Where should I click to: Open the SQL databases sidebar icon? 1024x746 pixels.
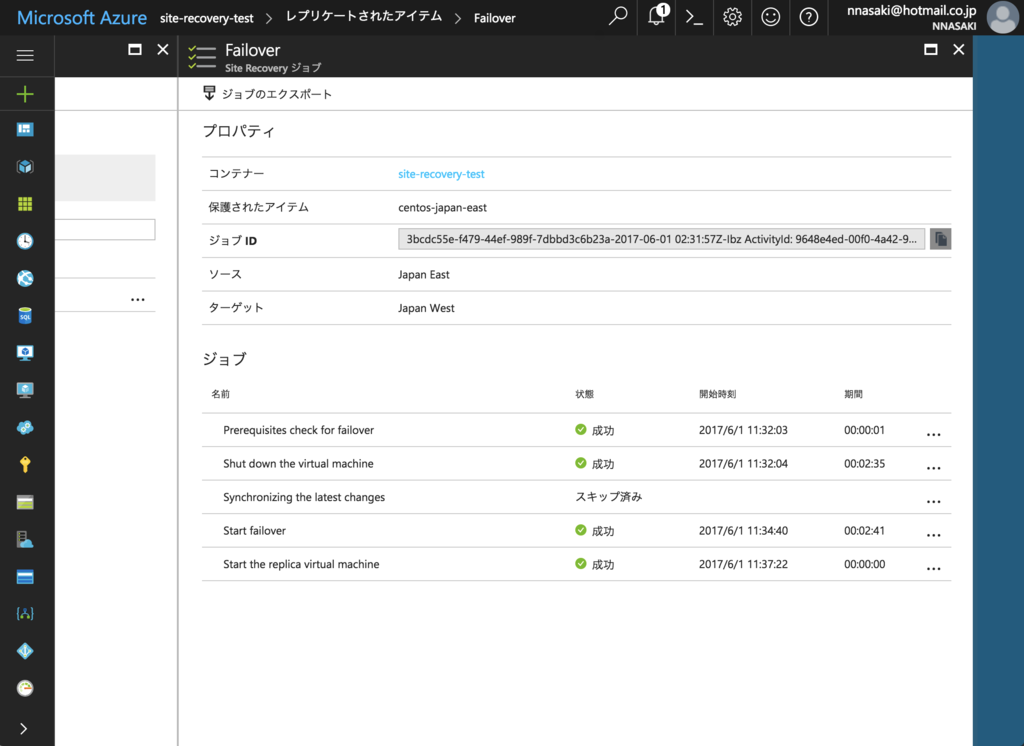pyautogui.click(x=25, y=316)
